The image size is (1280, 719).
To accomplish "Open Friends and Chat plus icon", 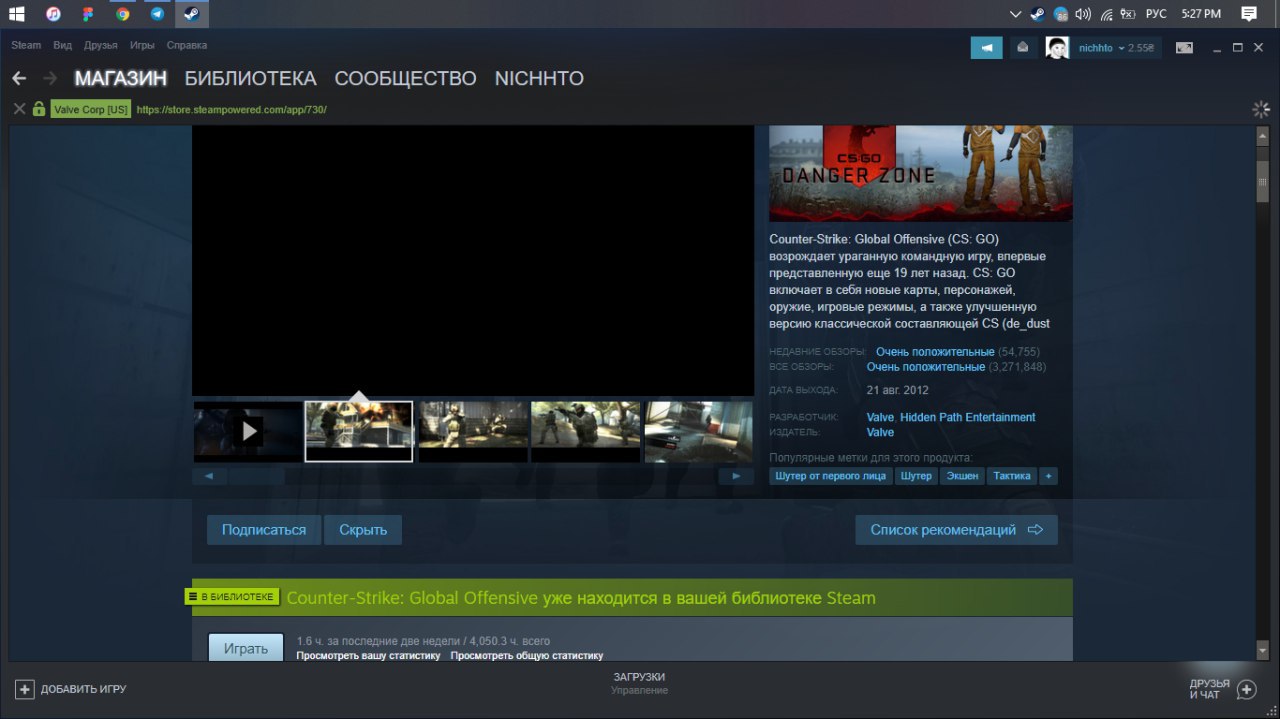I will pos(1246,689).
